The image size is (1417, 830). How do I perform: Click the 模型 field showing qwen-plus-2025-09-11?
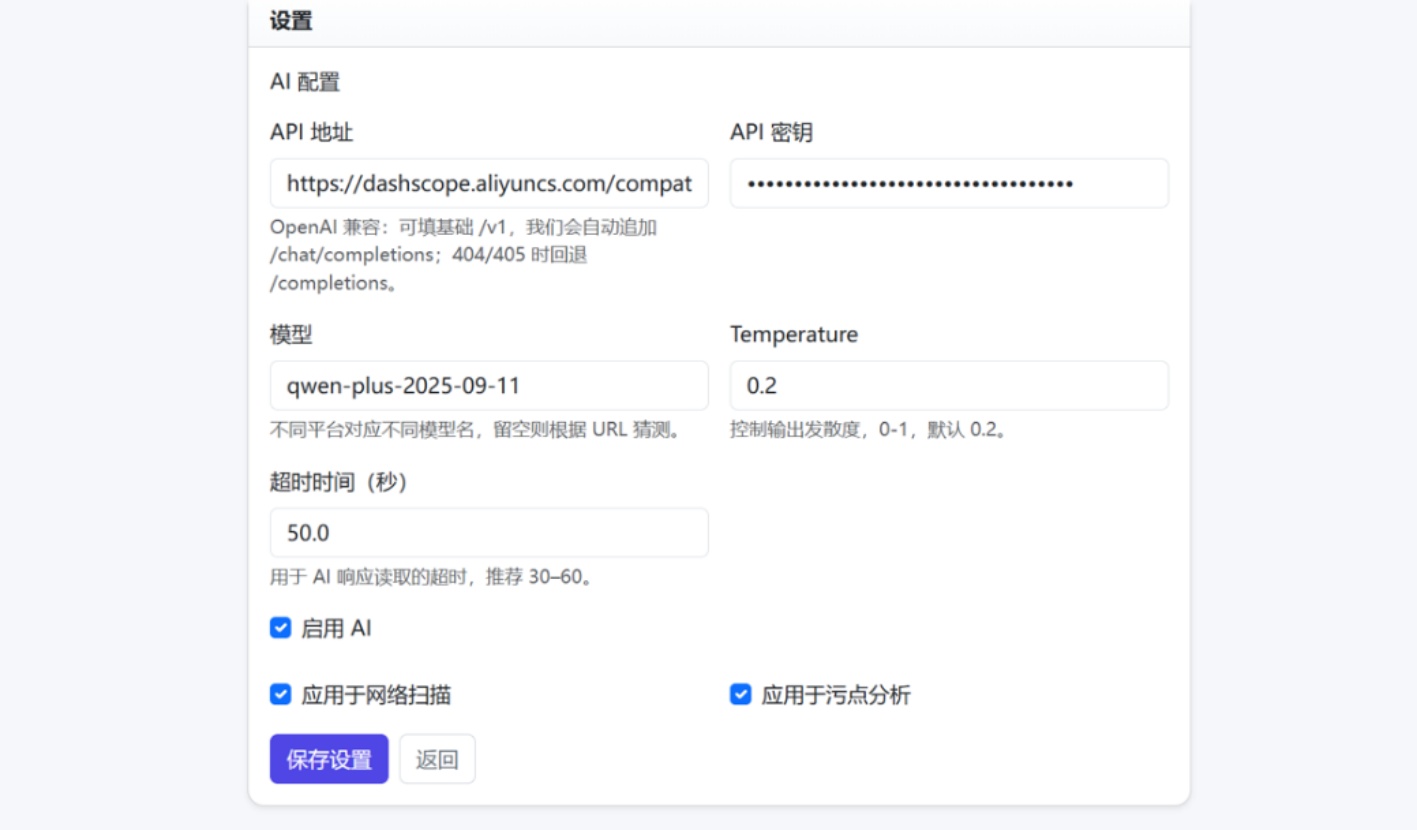[488, 386]
